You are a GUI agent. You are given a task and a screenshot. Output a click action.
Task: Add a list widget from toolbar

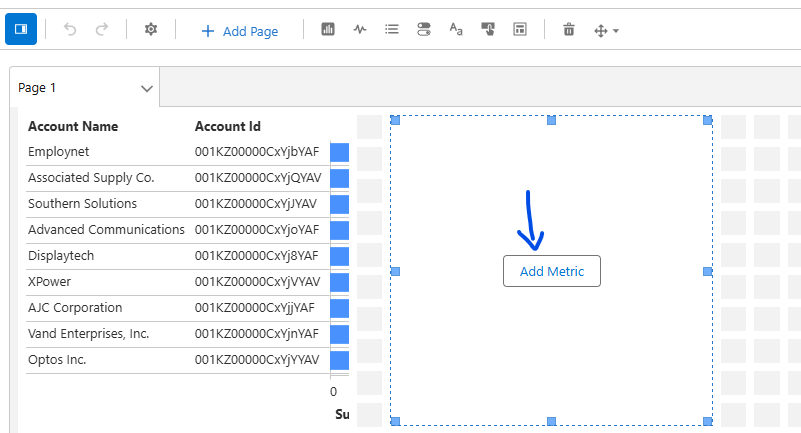[x=392, y=30]
